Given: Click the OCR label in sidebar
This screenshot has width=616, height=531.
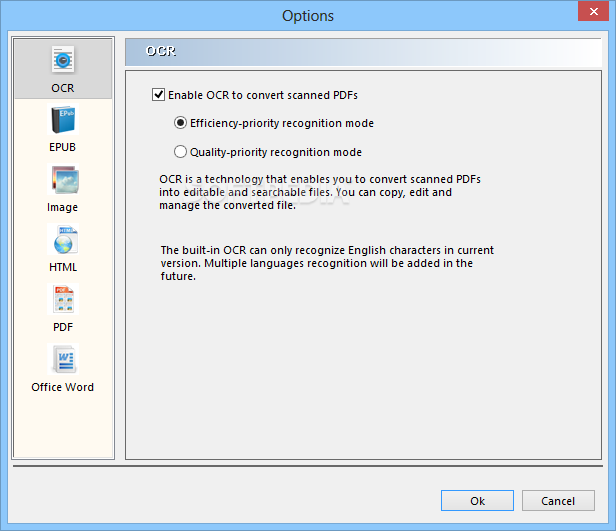Looking at the screenshot, I should coord(63,88).
